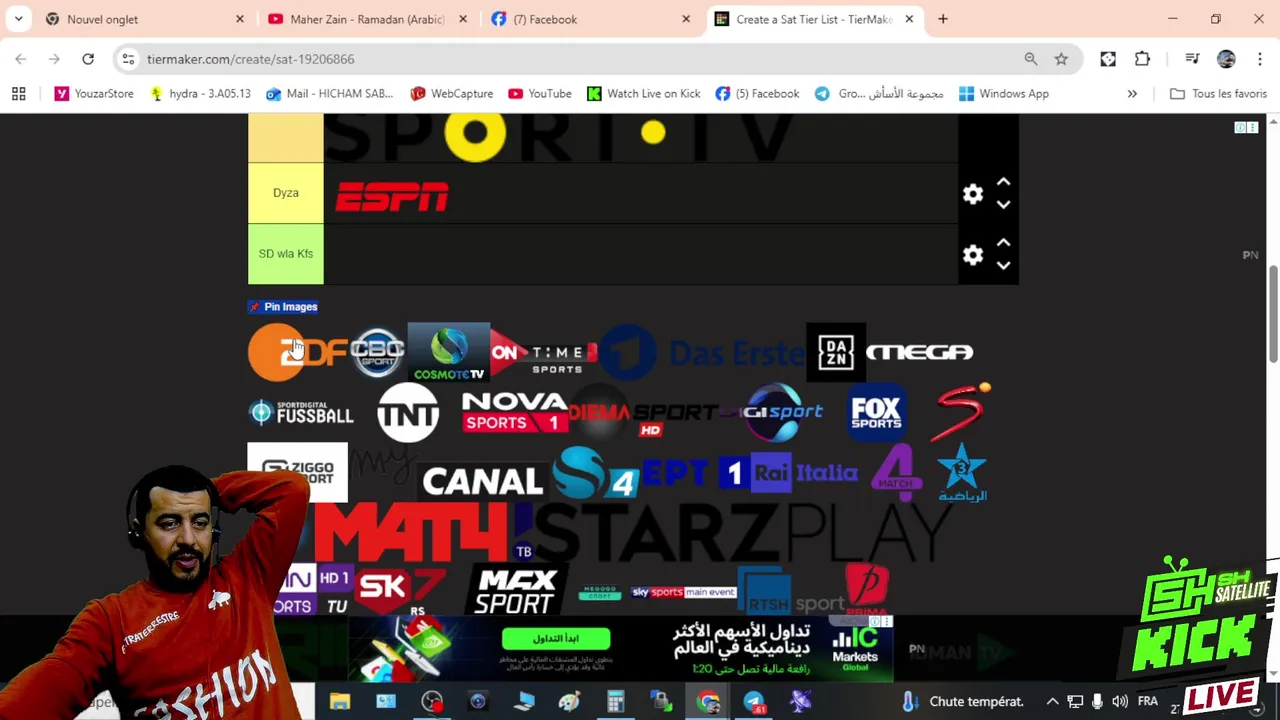Open a new browser tab
This screenshot has height=720, width=1280.
[x=943, y=19]
